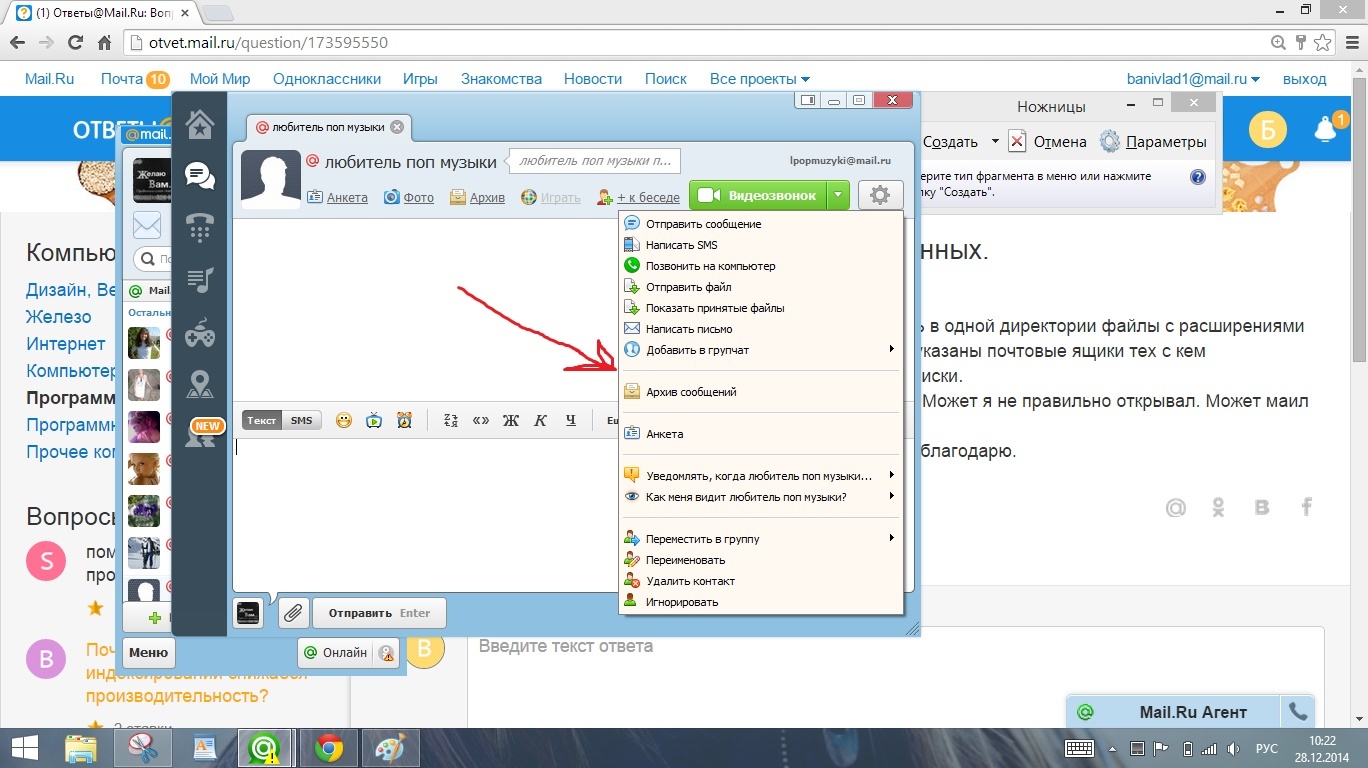The width and height of the screenshot is (1368, 768).
Task: Choose Отправить файл from the menu
Action: pyautogui.click(x=761, y=287)
